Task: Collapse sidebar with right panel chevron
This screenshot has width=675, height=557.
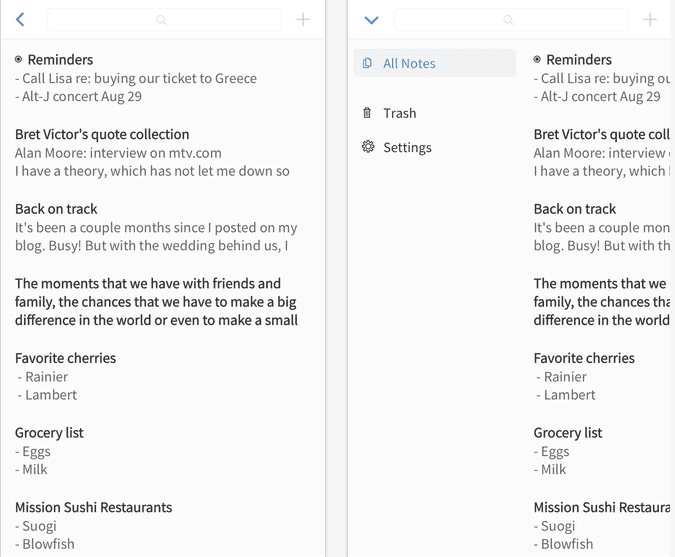Action: 371,20
